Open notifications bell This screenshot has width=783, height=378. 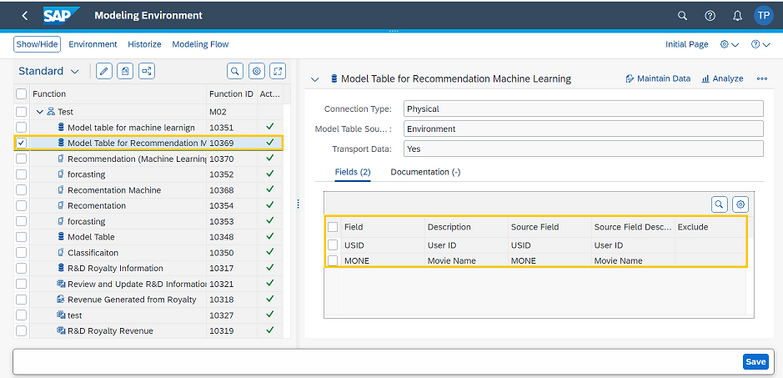click(x=737, y=16)
